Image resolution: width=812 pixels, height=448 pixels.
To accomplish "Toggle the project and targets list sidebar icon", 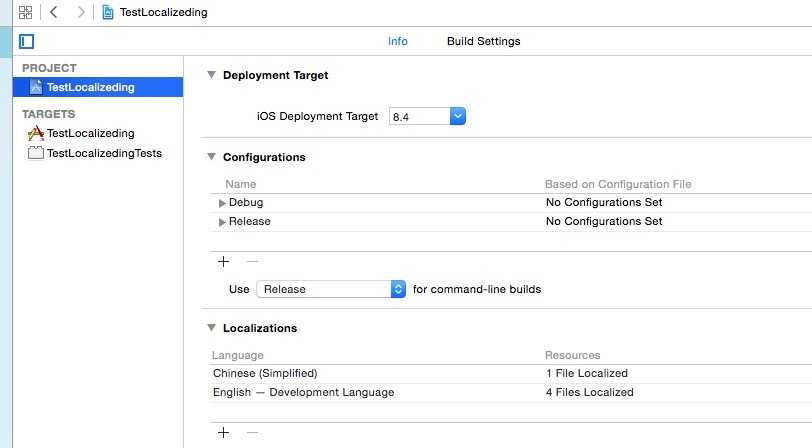I will [x=26, y=41].
